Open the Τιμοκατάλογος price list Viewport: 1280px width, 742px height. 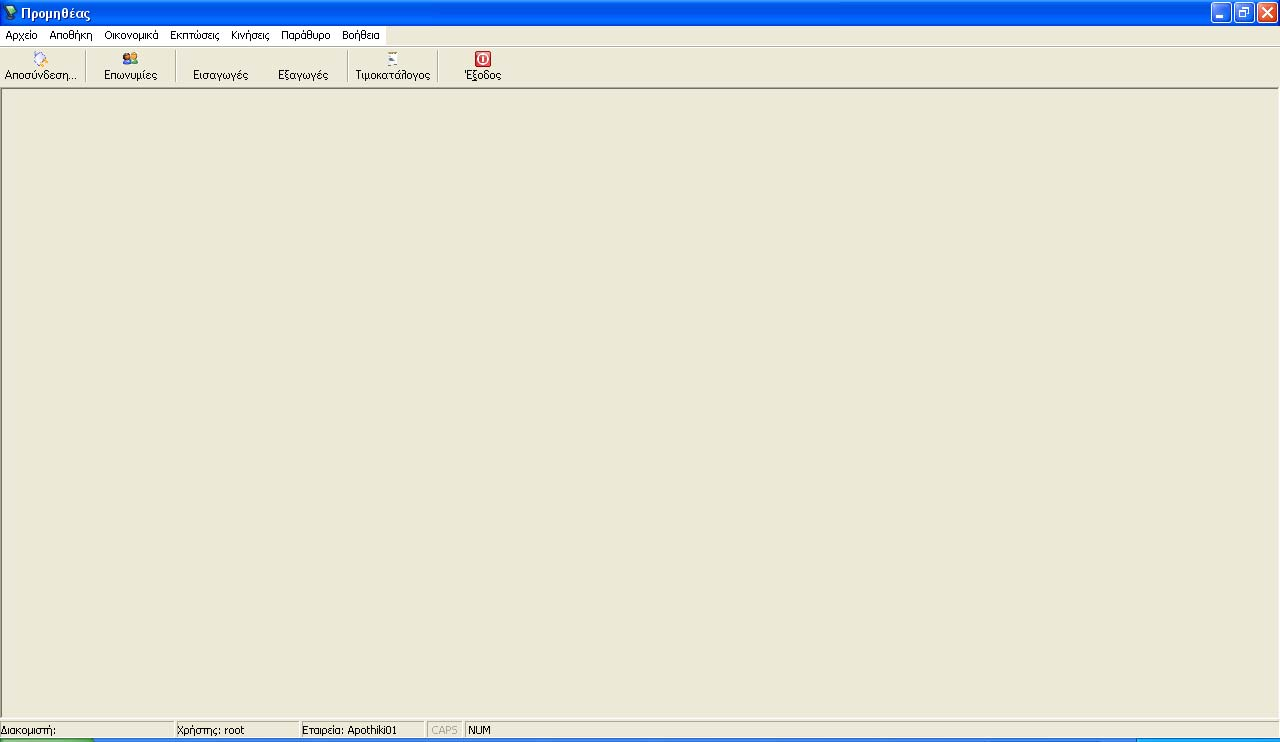click(393, 67)
